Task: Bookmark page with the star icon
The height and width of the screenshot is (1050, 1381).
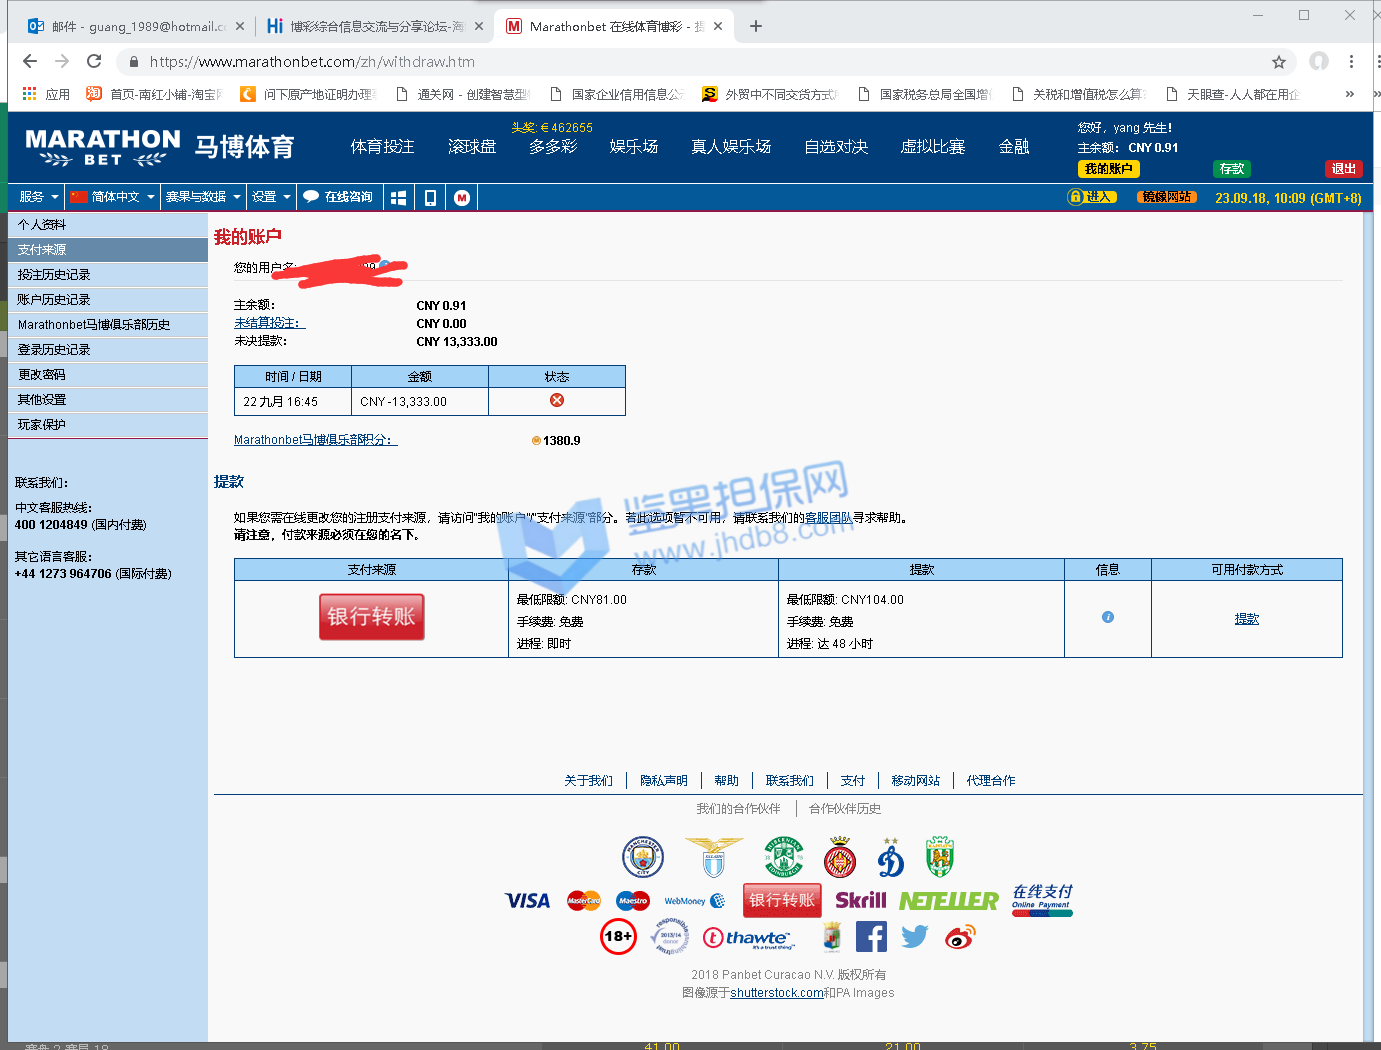Action: [1278, 62]
